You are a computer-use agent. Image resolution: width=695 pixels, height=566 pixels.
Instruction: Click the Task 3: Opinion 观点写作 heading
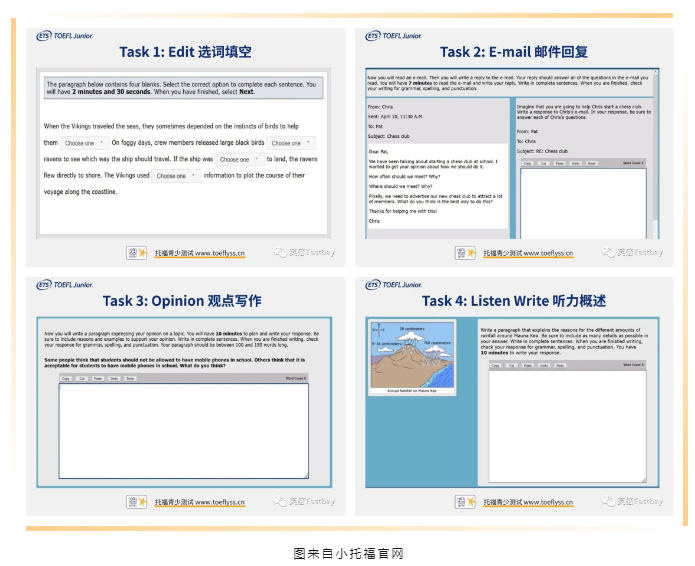tap(182, 301)
